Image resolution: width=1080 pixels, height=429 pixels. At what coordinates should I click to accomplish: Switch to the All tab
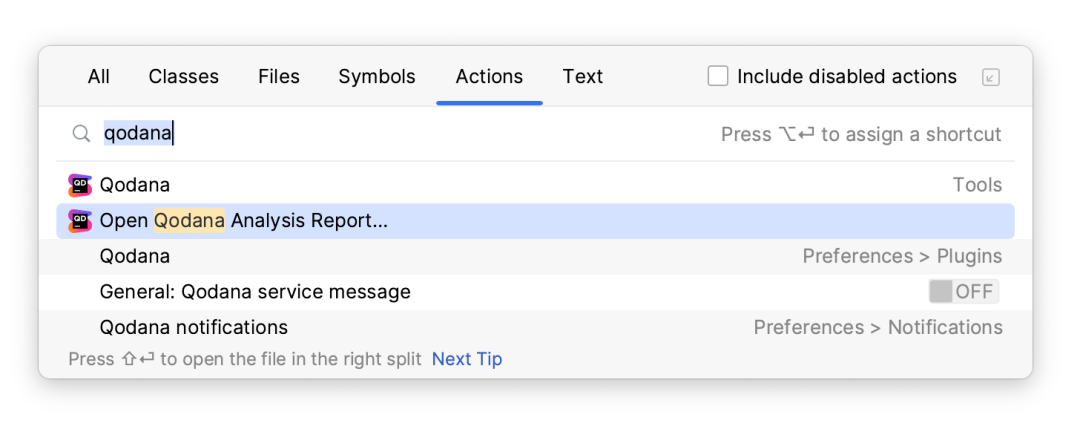[x=98, y=76]
